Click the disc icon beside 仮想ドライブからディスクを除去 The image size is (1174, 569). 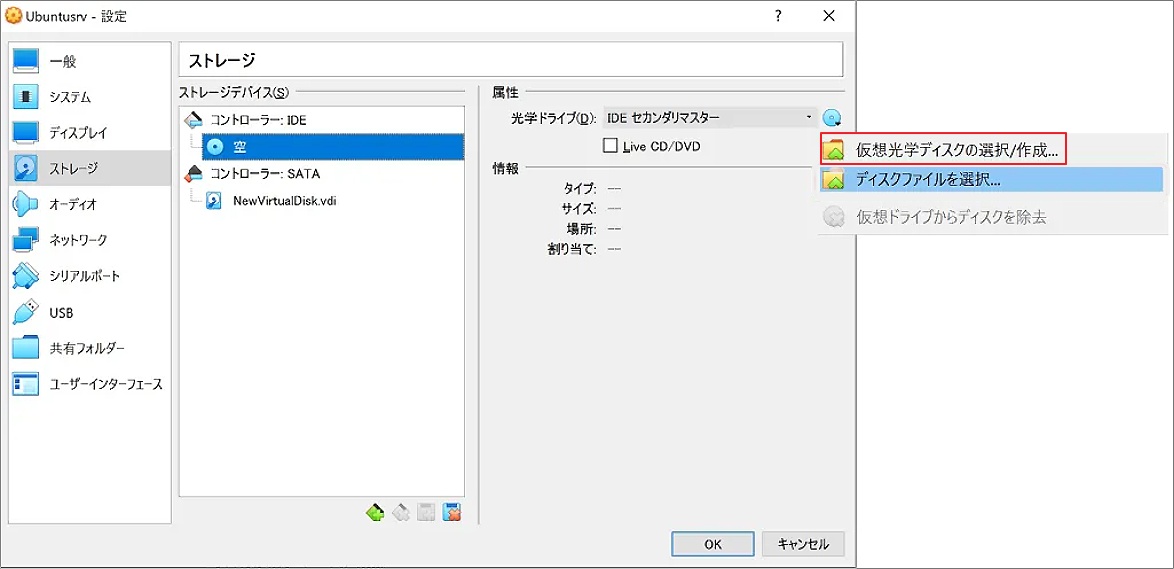pos(834,218)
